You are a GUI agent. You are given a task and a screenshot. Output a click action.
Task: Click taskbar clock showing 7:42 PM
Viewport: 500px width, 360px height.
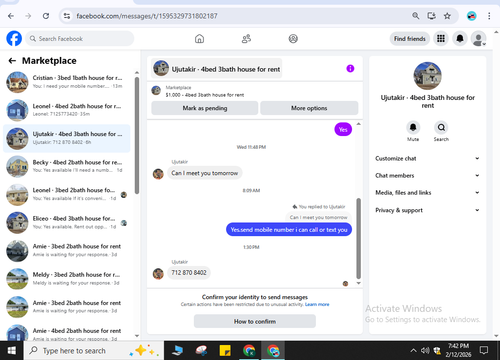(x=458, y=350)
